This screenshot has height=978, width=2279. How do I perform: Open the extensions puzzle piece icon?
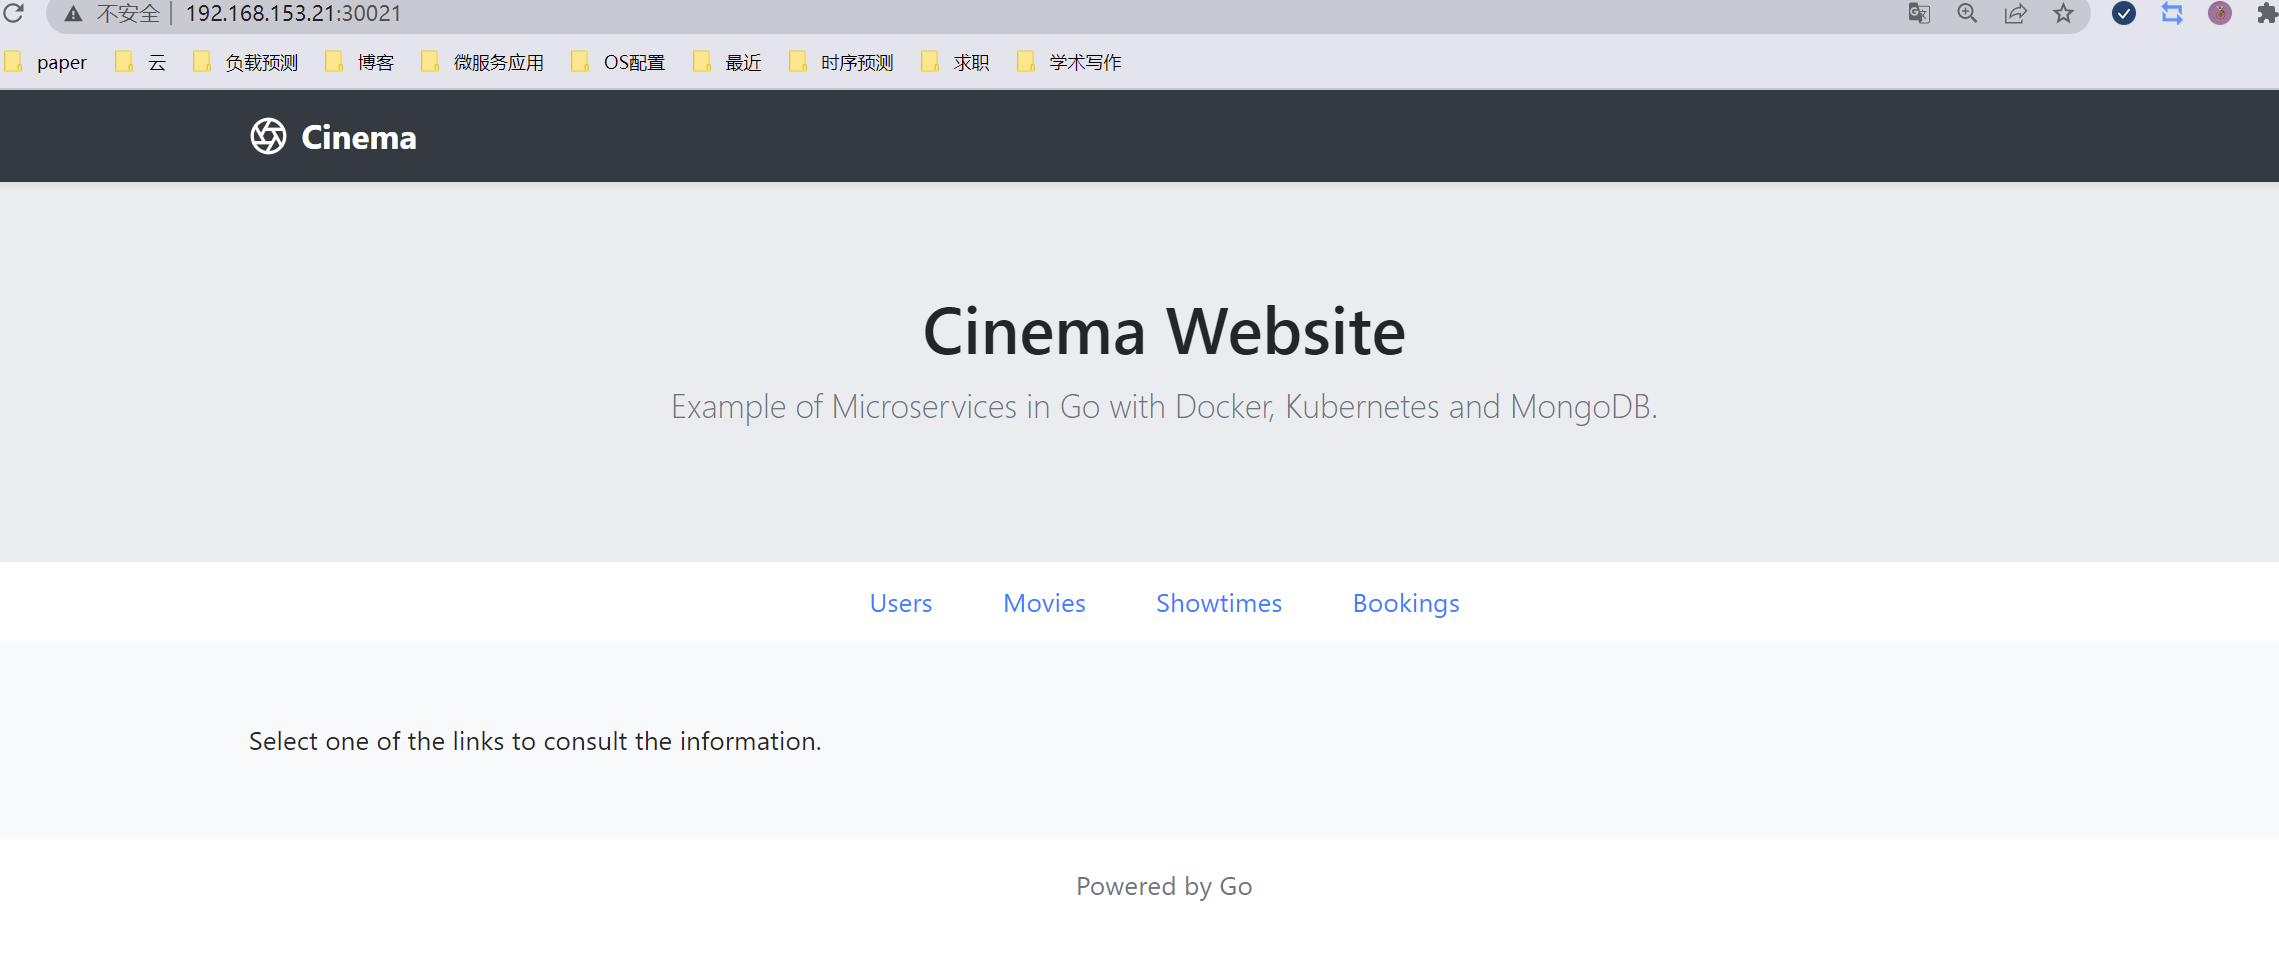click(2267, 13)
